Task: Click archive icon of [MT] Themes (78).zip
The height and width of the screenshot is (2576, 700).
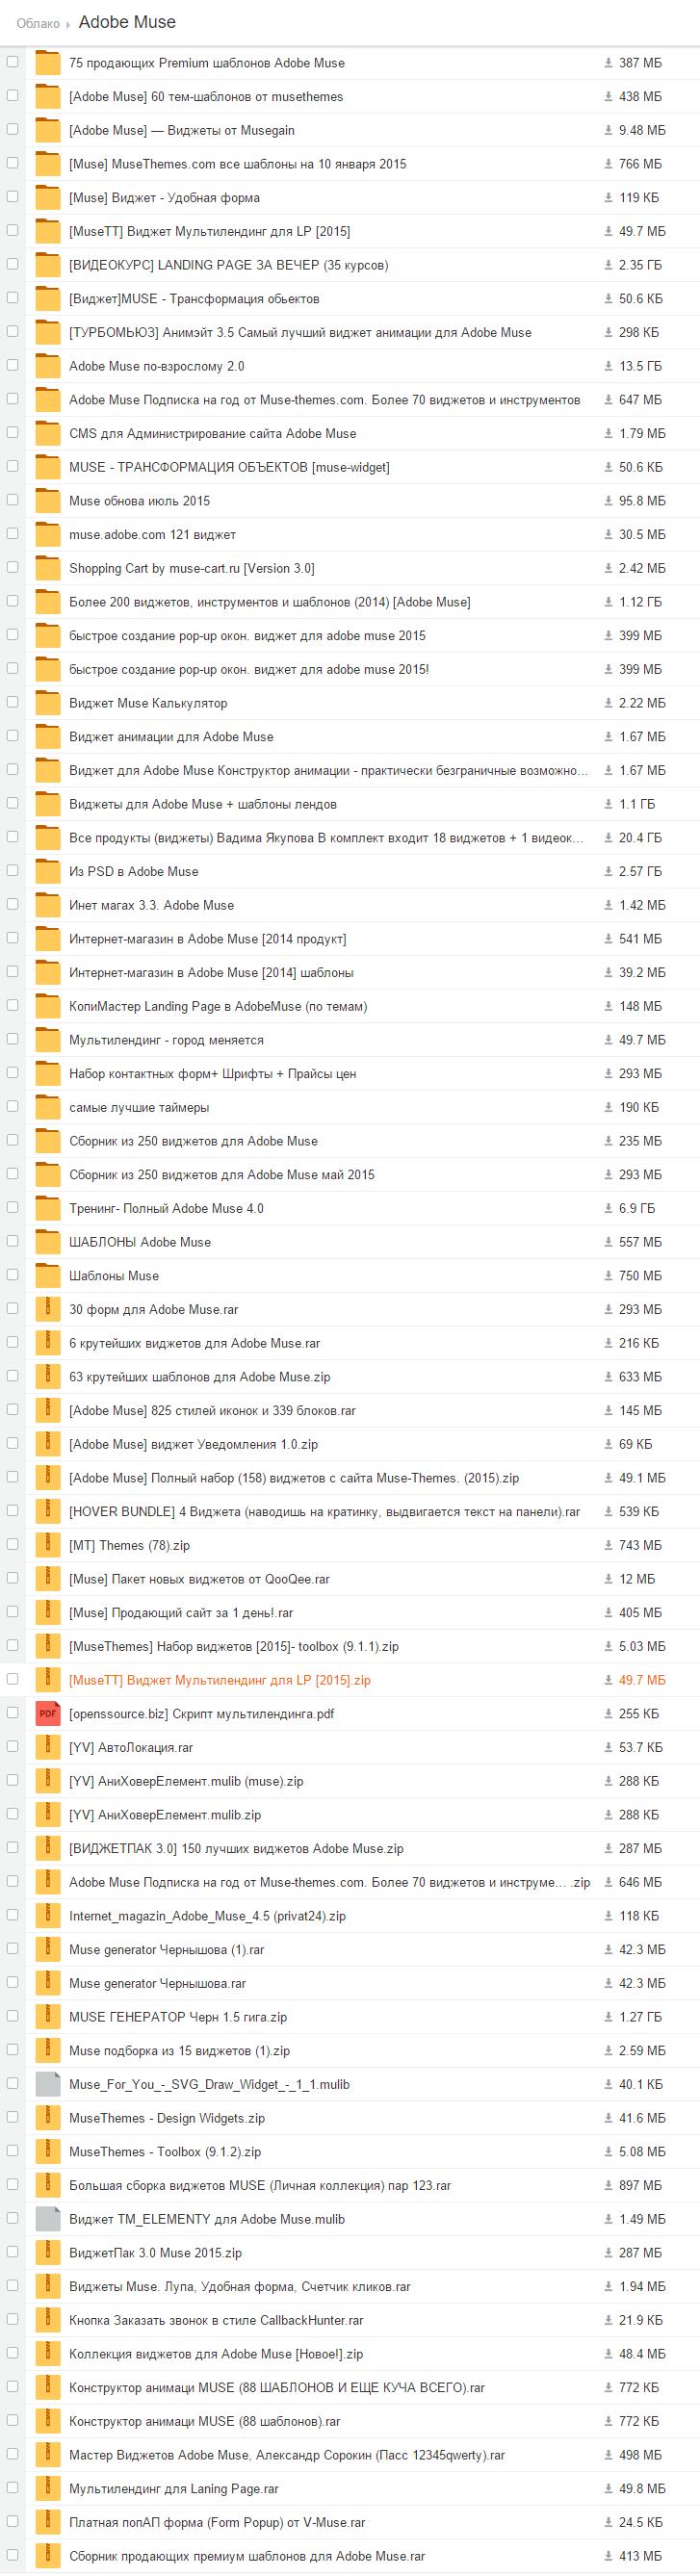Action: 48,1545
